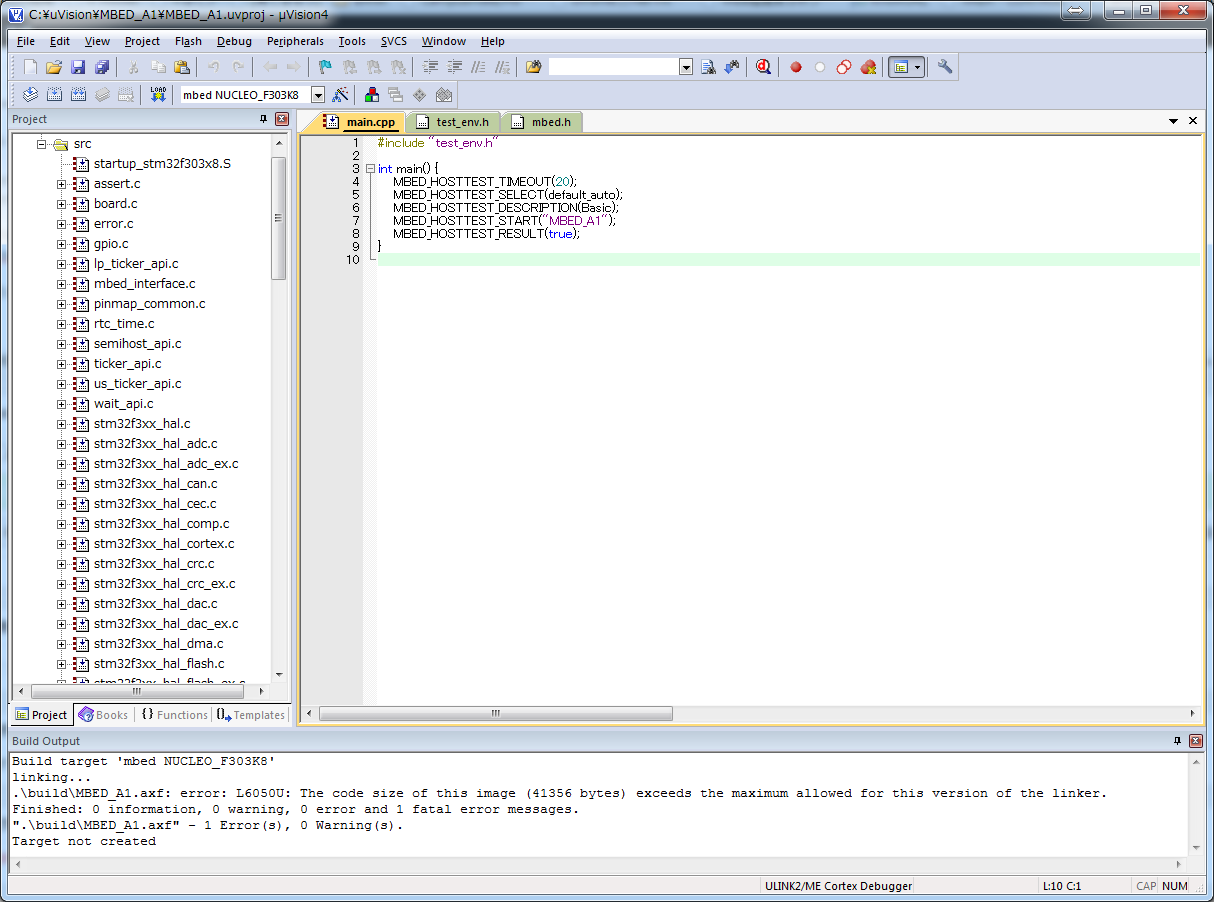Viewport: 1214px width, 902px height.
Task: Open the Peripherals menu
Action: [295, 41]
